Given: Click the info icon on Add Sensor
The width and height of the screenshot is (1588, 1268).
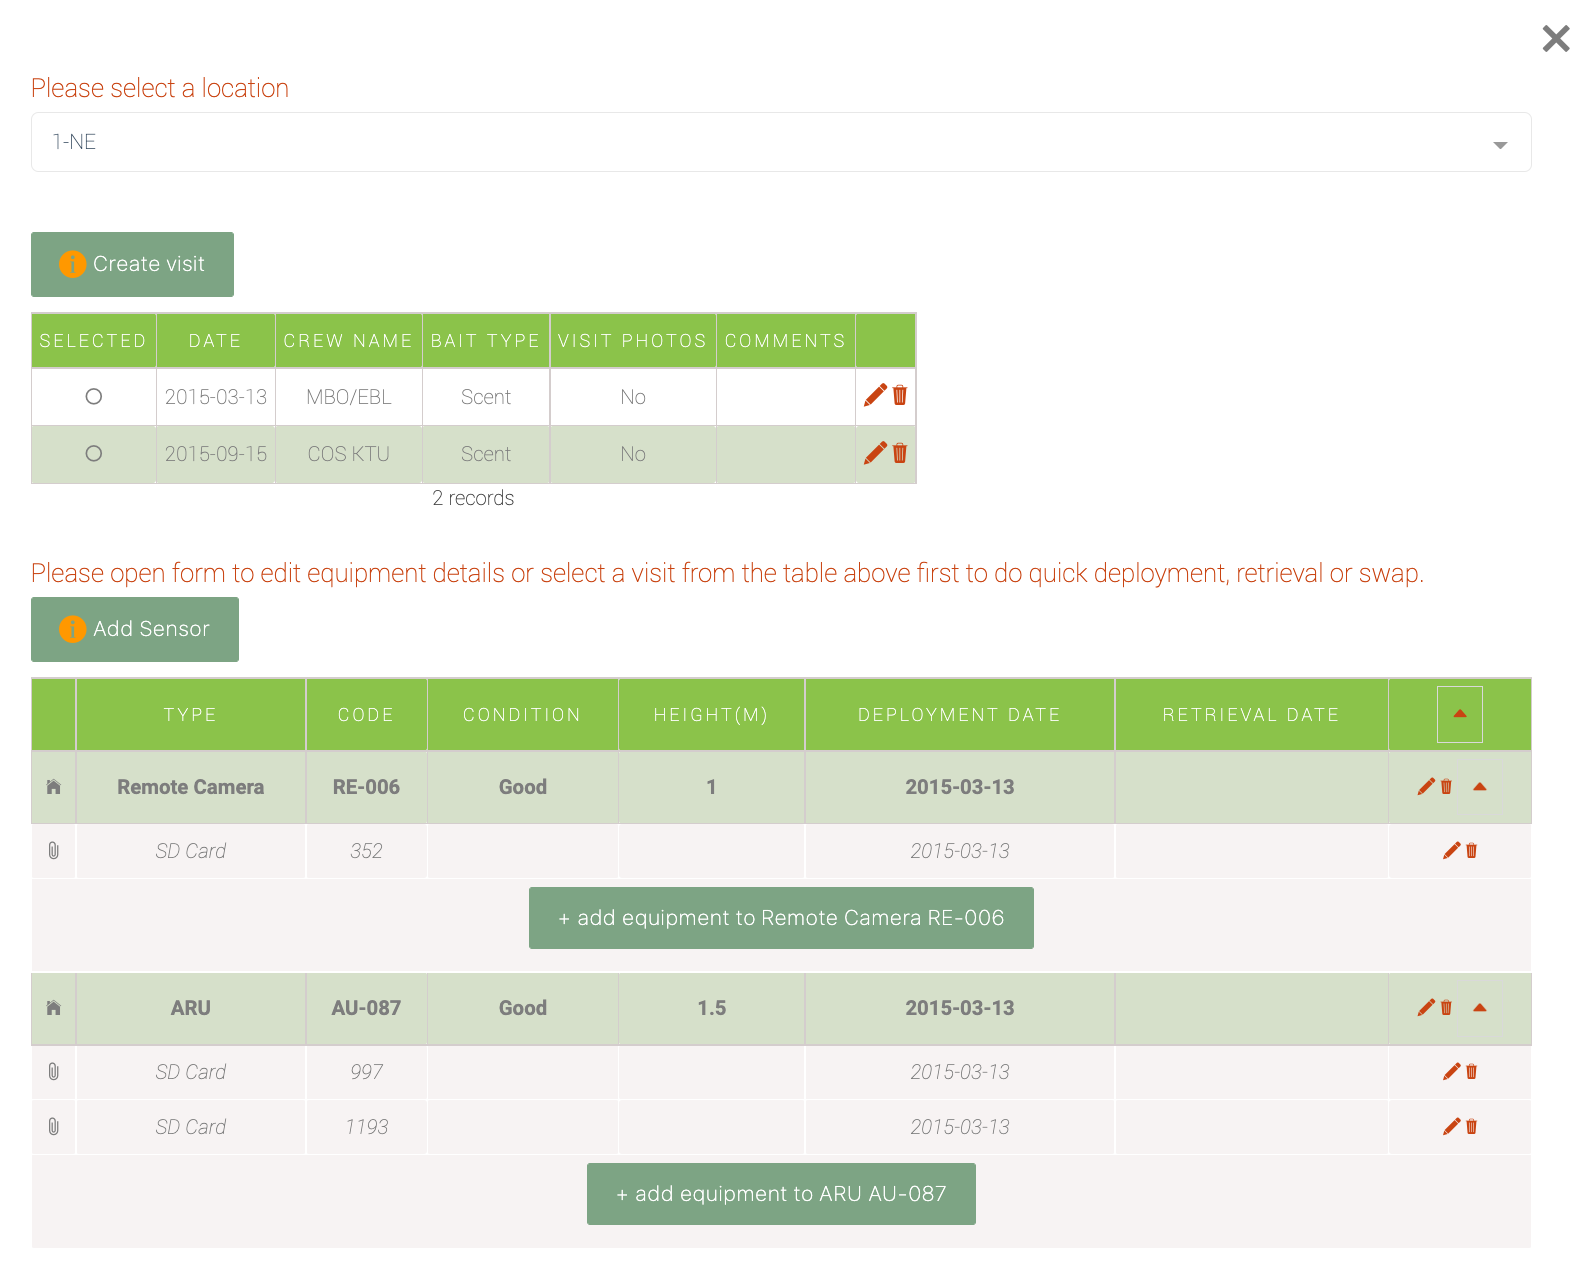Looking at the screenshot, I should pos(72,629).
